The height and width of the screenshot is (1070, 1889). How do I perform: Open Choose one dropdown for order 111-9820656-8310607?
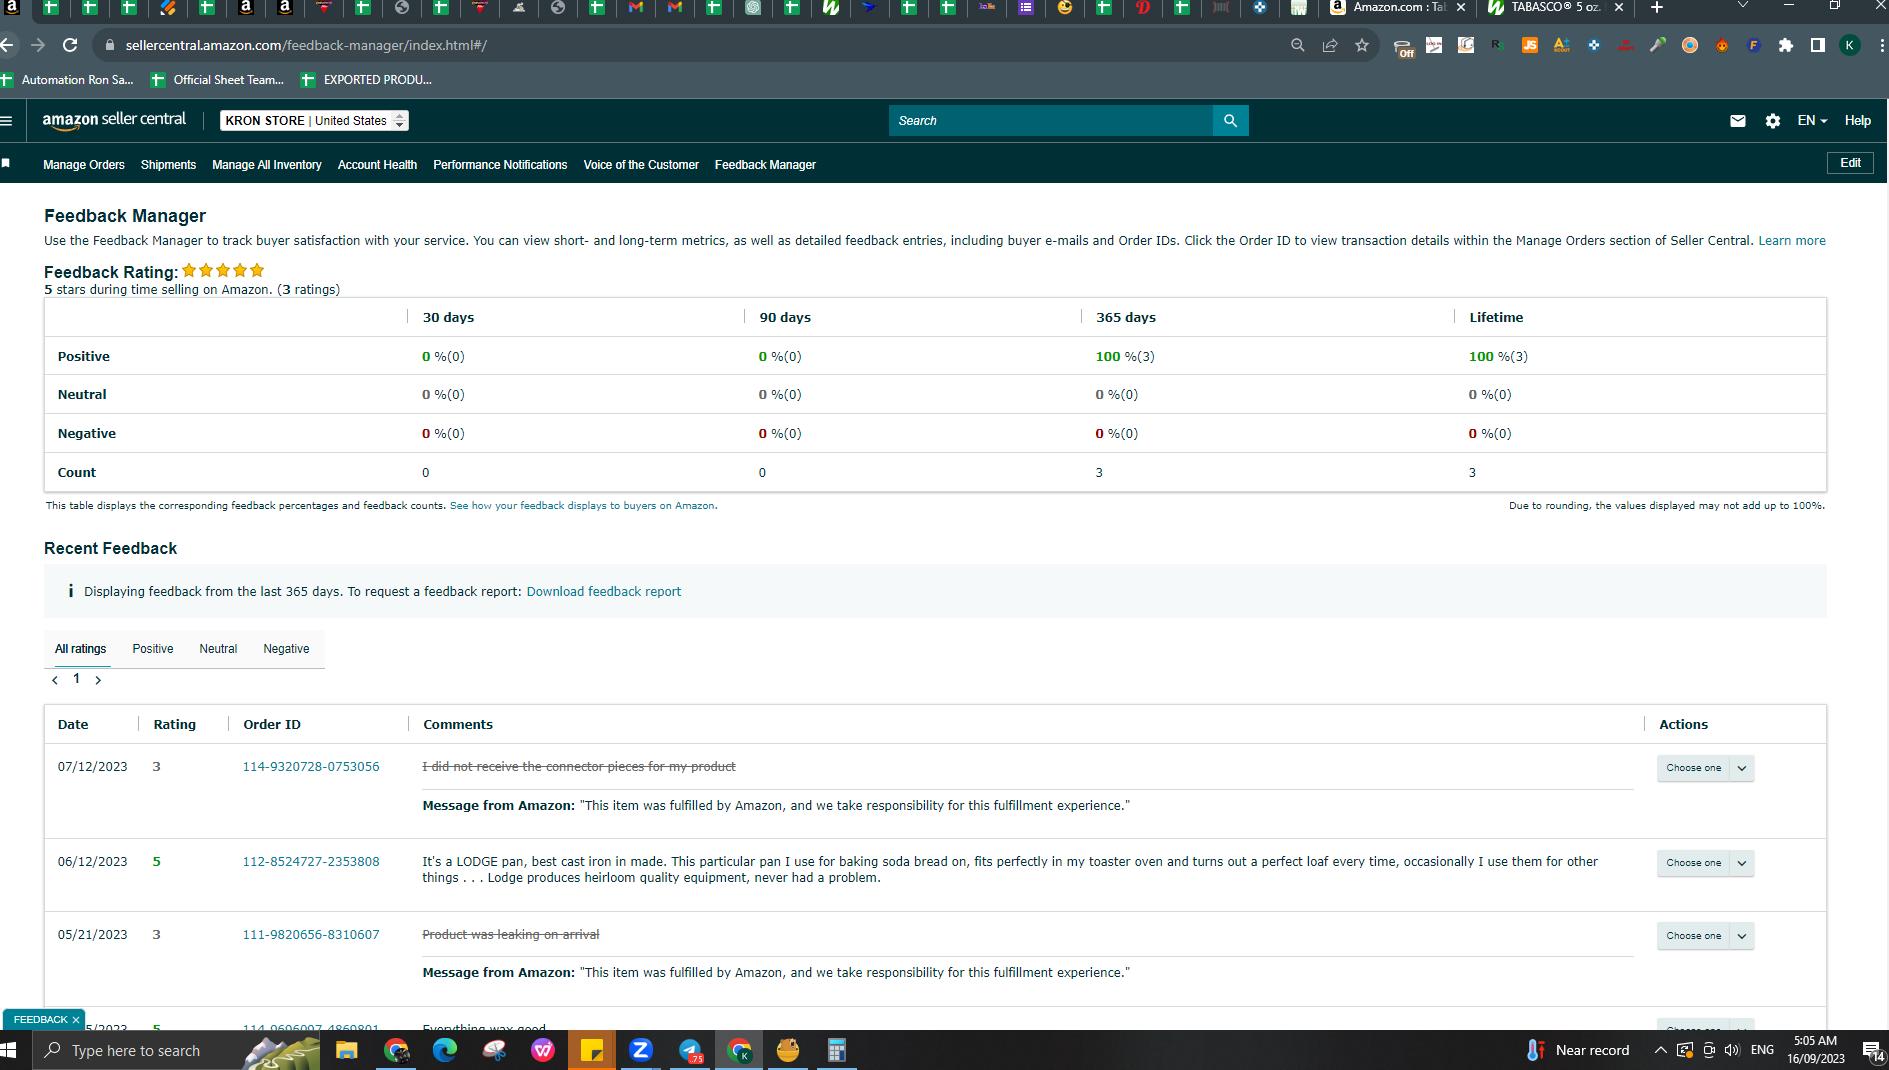tap(1705, 936)
